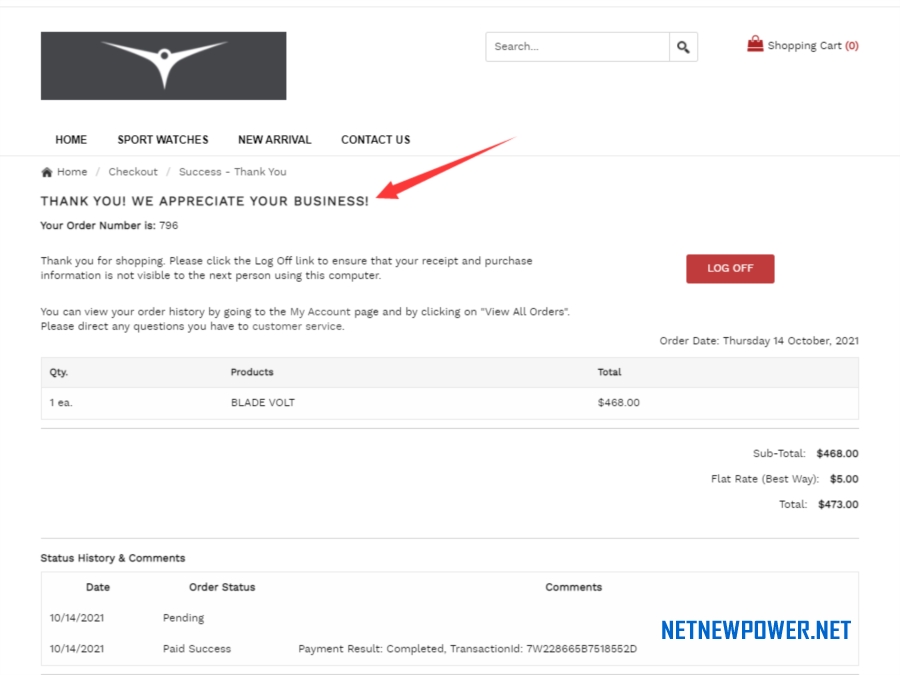900x675 pixels.
Task: Open the CONTACT US menu item
Action: 376,139
